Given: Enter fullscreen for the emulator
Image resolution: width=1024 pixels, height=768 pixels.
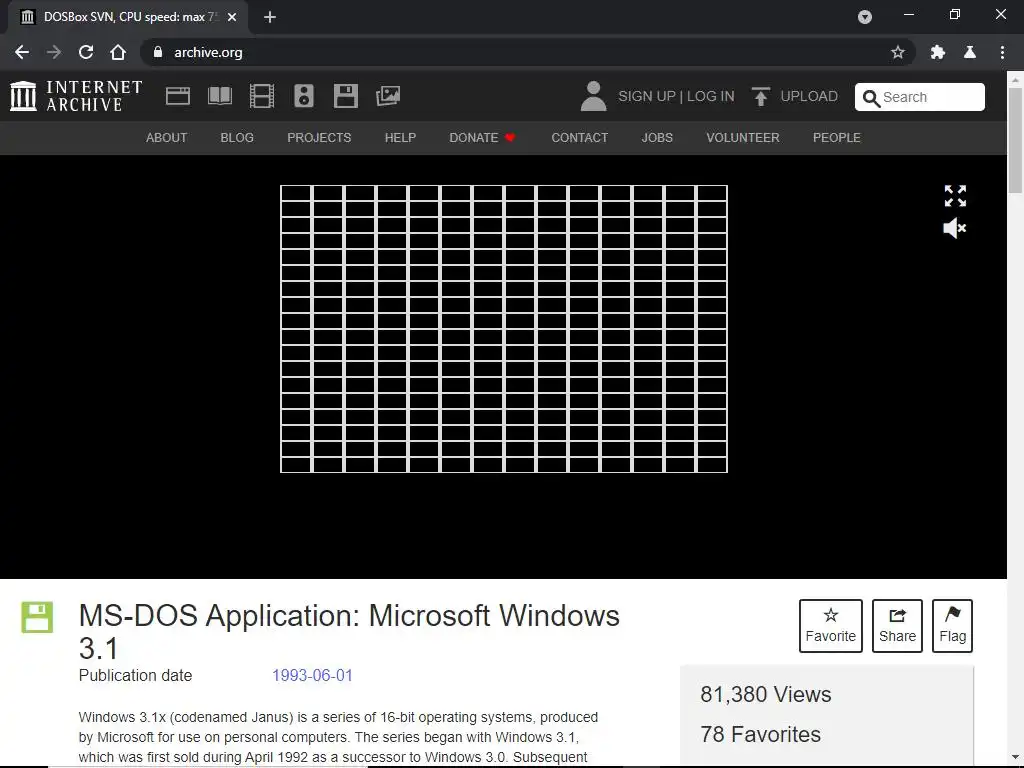Looking at the screenshot, I should [955, 195].
